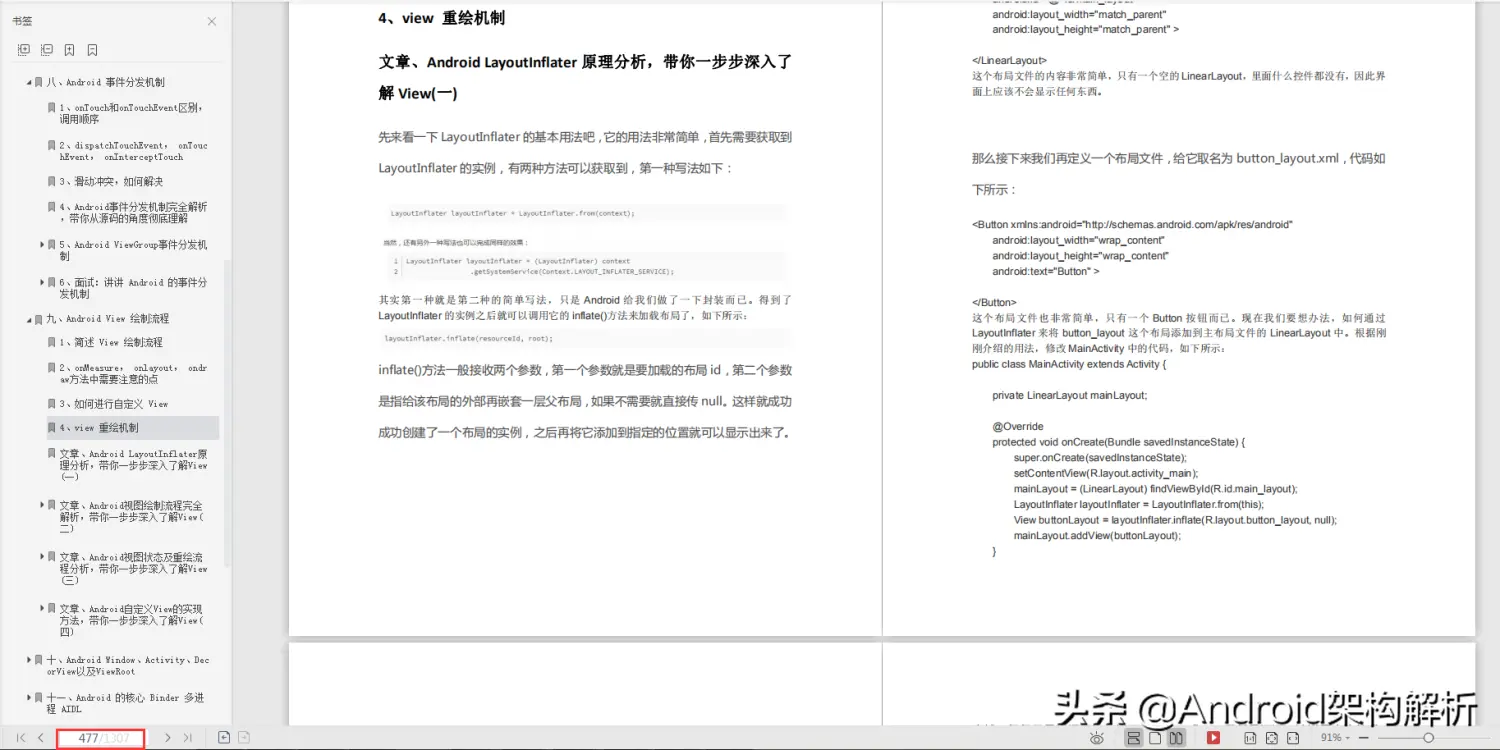Click the collapse-all bookmarks icon
The width and height of the screenshot is (1500, 750).
47,49
